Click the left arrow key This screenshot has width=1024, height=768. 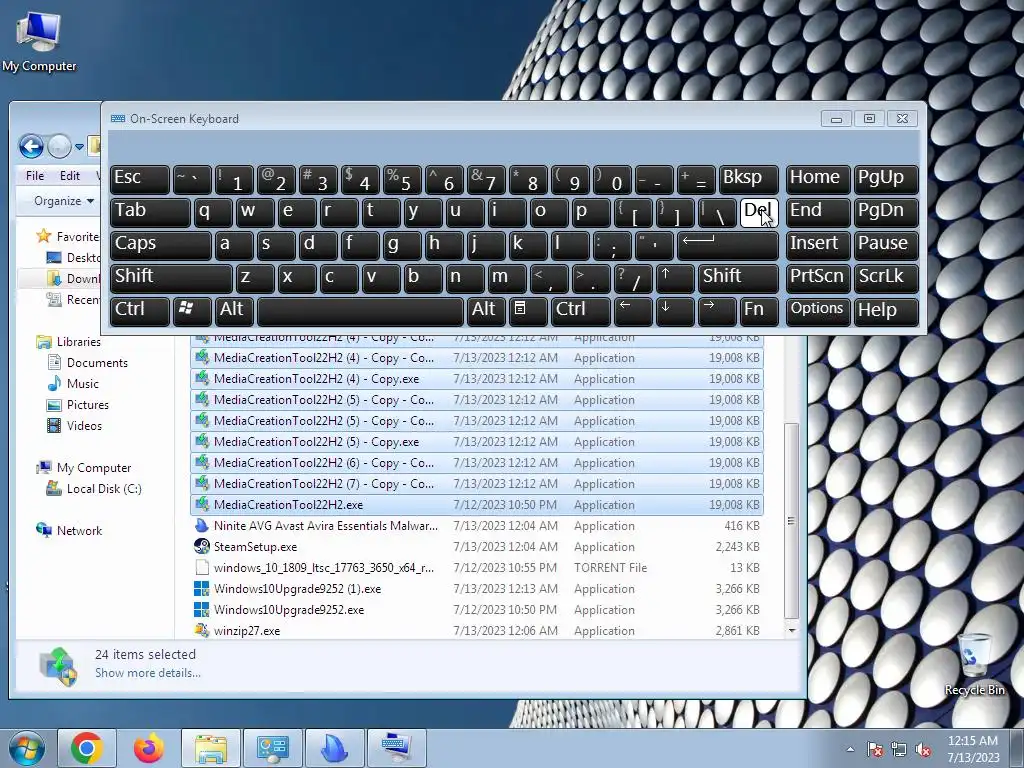click(633, 311)
